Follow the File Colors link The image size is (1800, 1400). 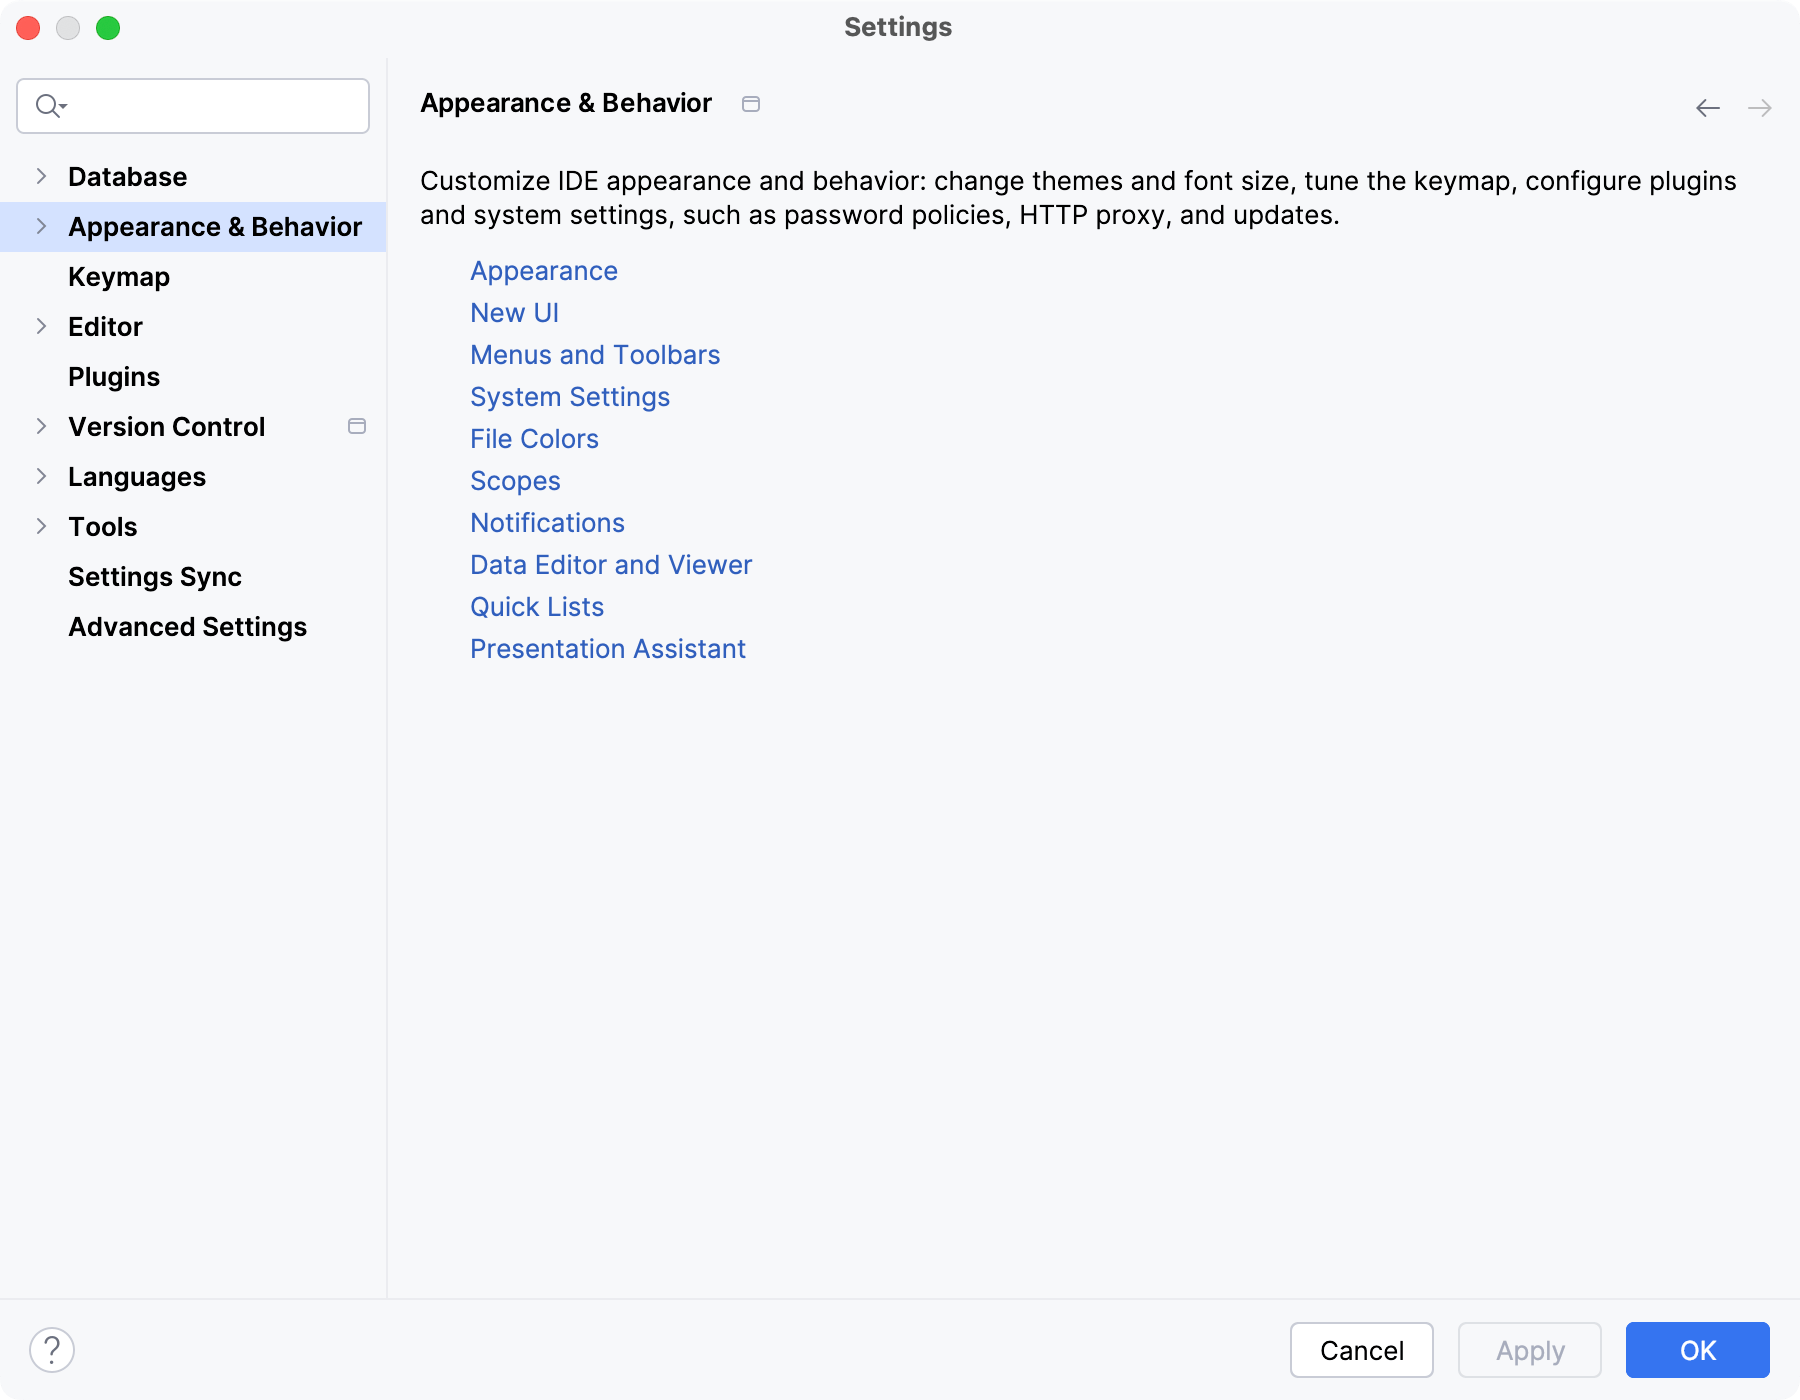coord(534,439)
